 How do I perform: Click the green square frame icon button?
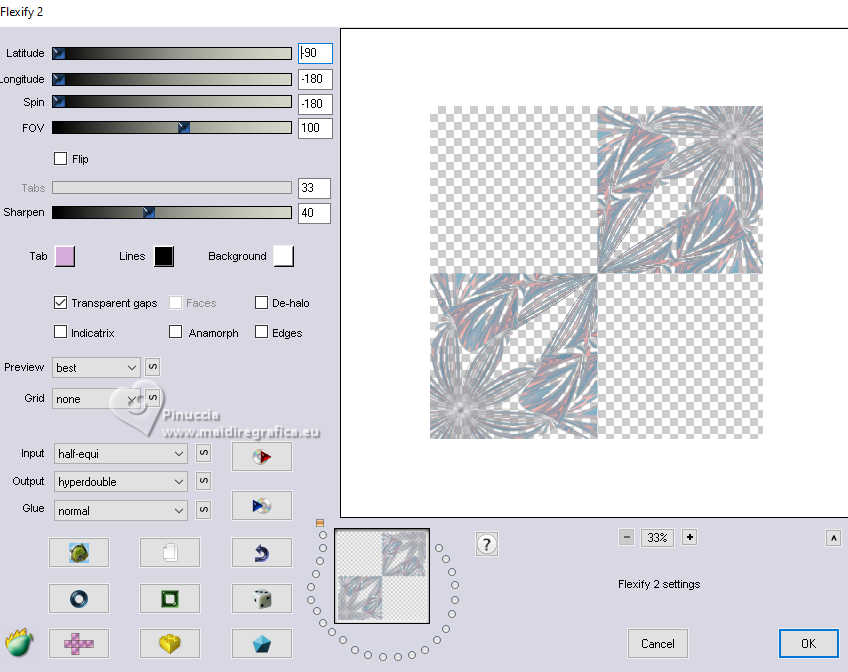(170, 598)
